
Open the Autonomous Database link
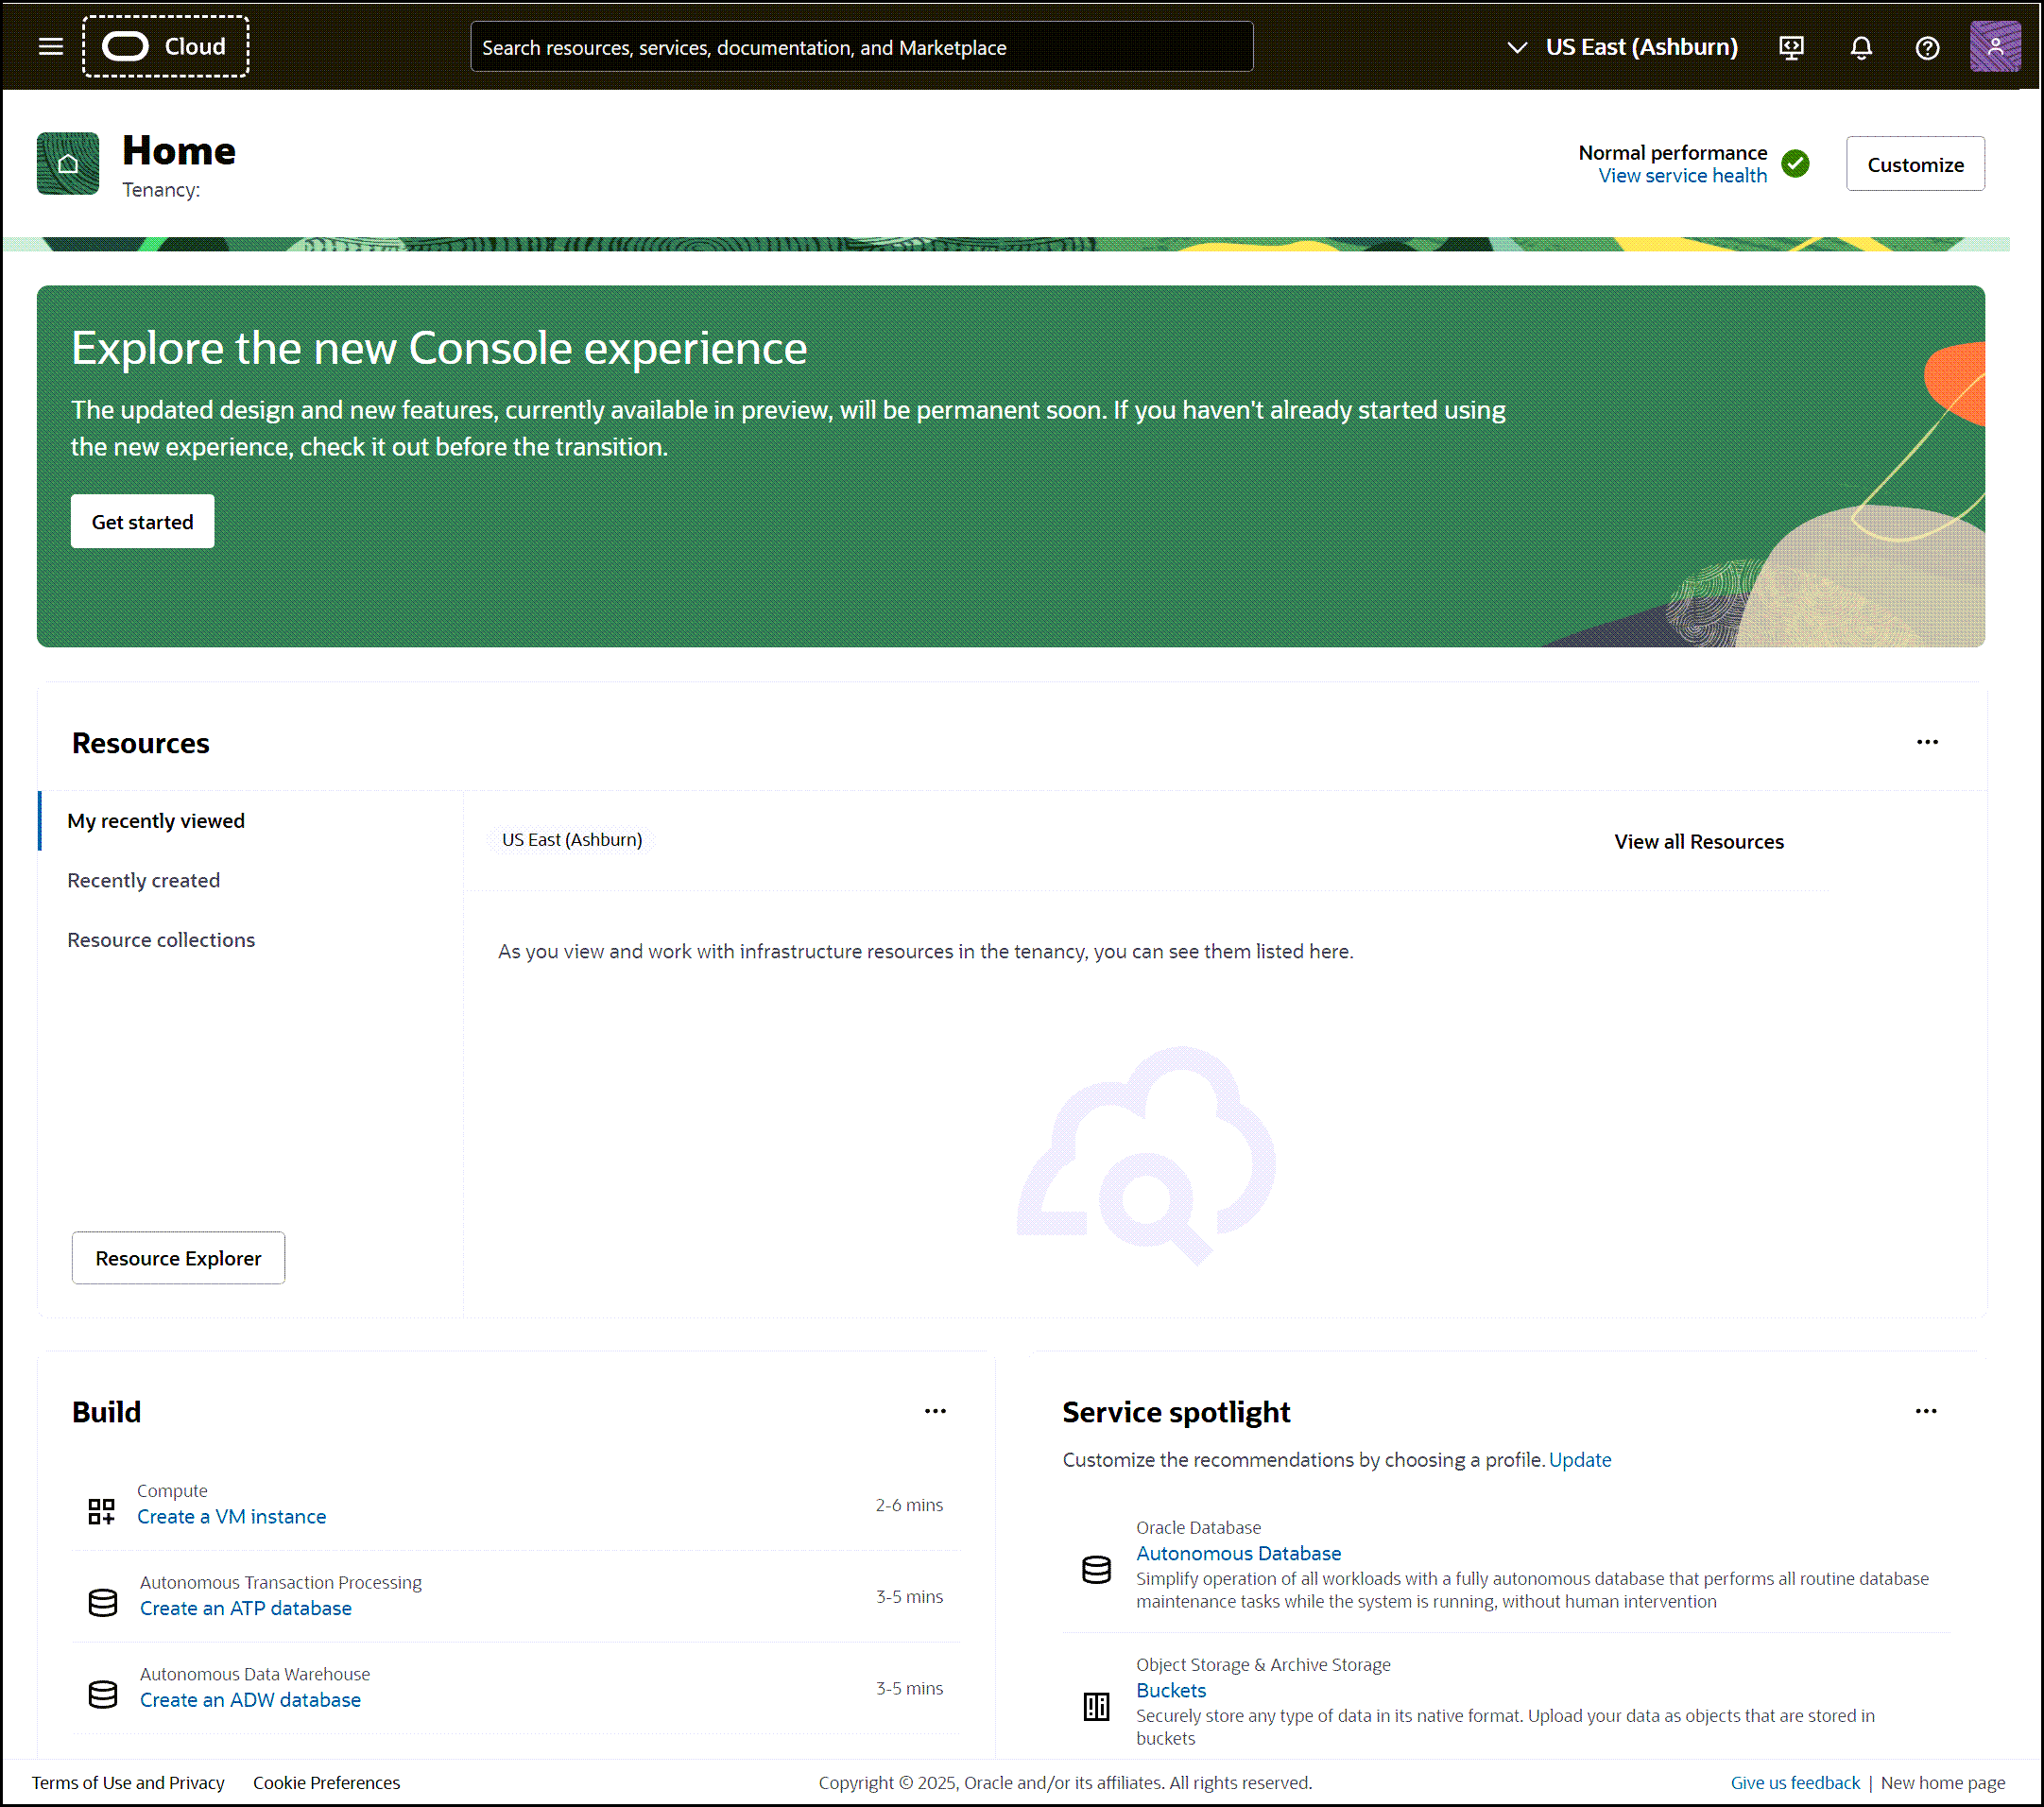[1238, 1553]
